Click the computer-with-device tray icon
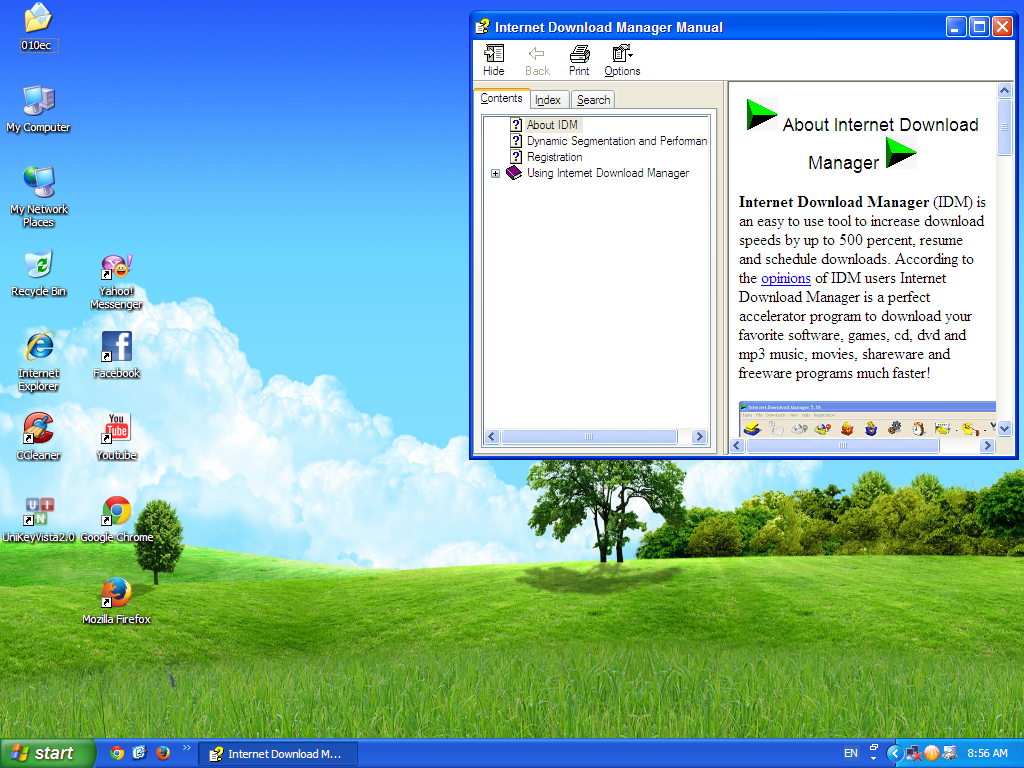This screenshot has height=768, width=1024. click(949, 754)
